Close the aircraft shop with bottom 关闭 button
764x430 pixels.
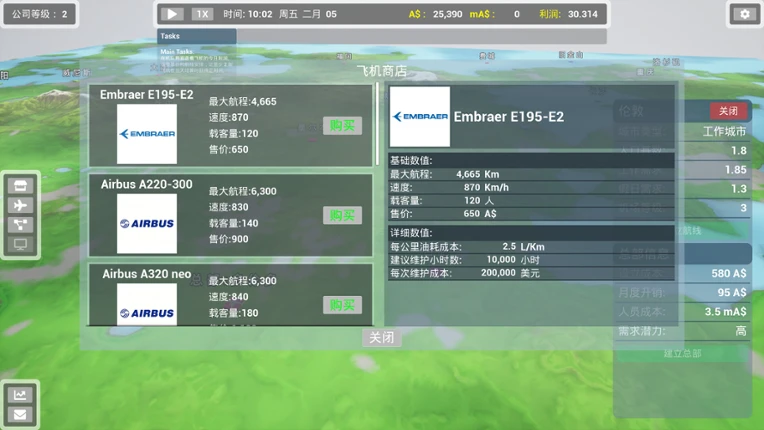coord(382,337)
